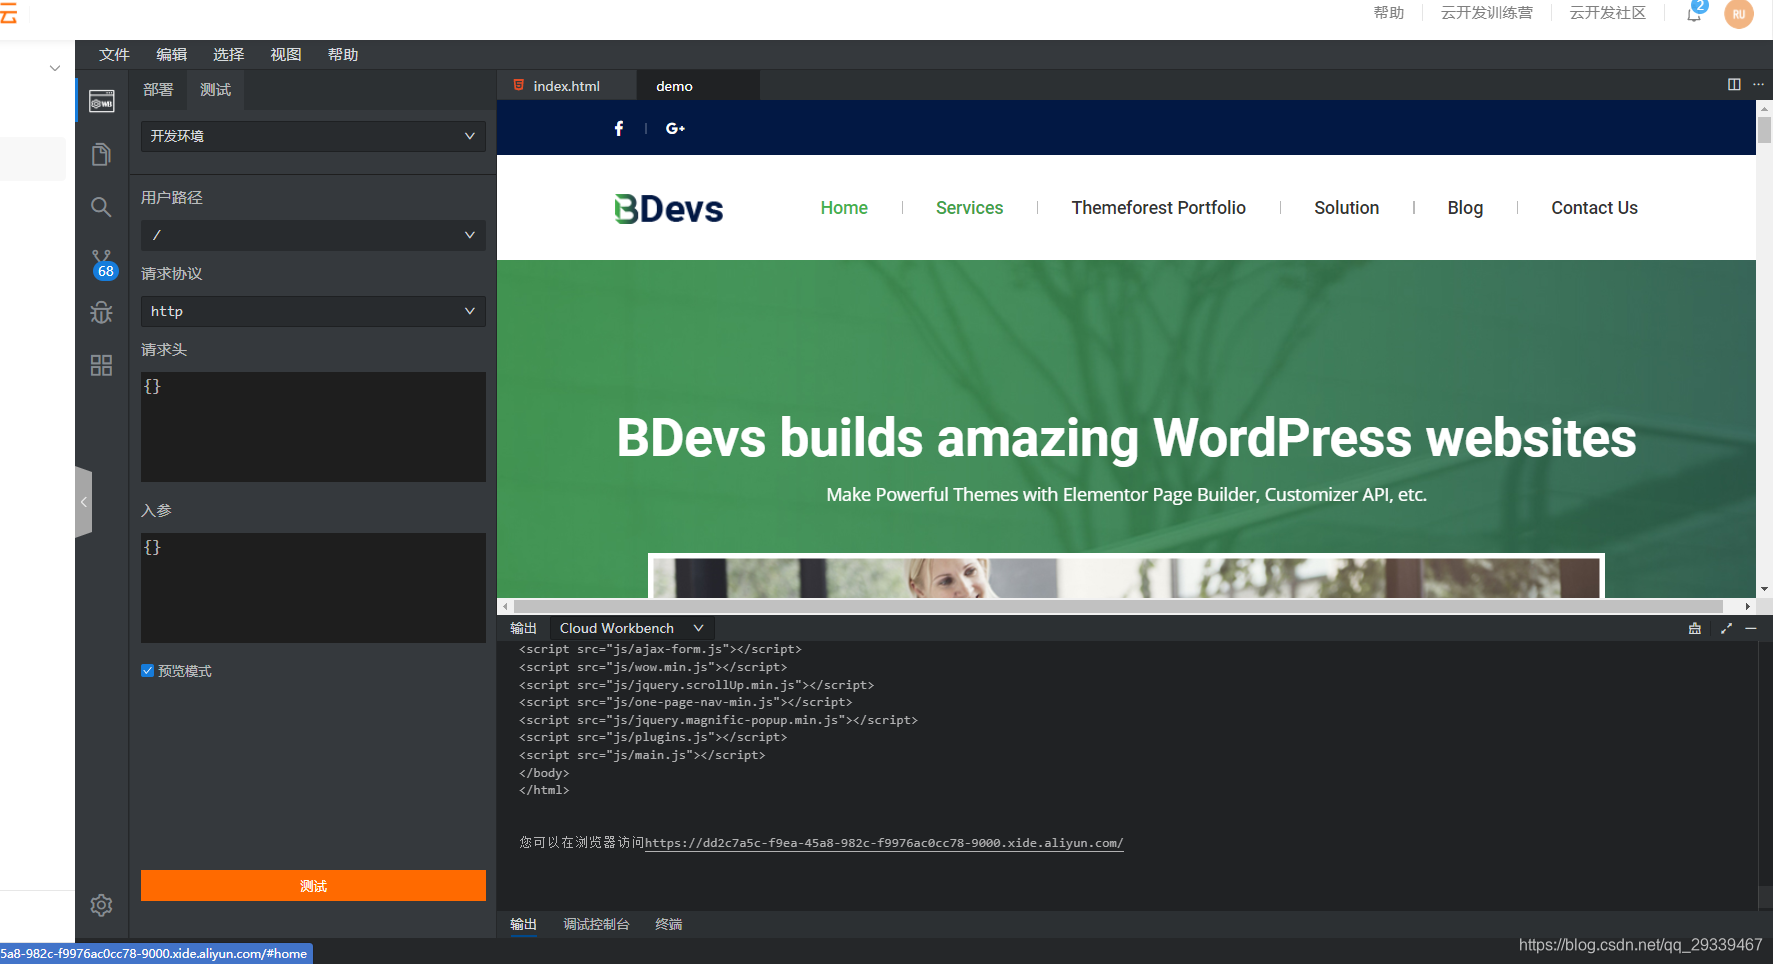The height and width of the screenshot is (964, 1773).
Task: Switch to the index.html editor tab
Action: 567,86
